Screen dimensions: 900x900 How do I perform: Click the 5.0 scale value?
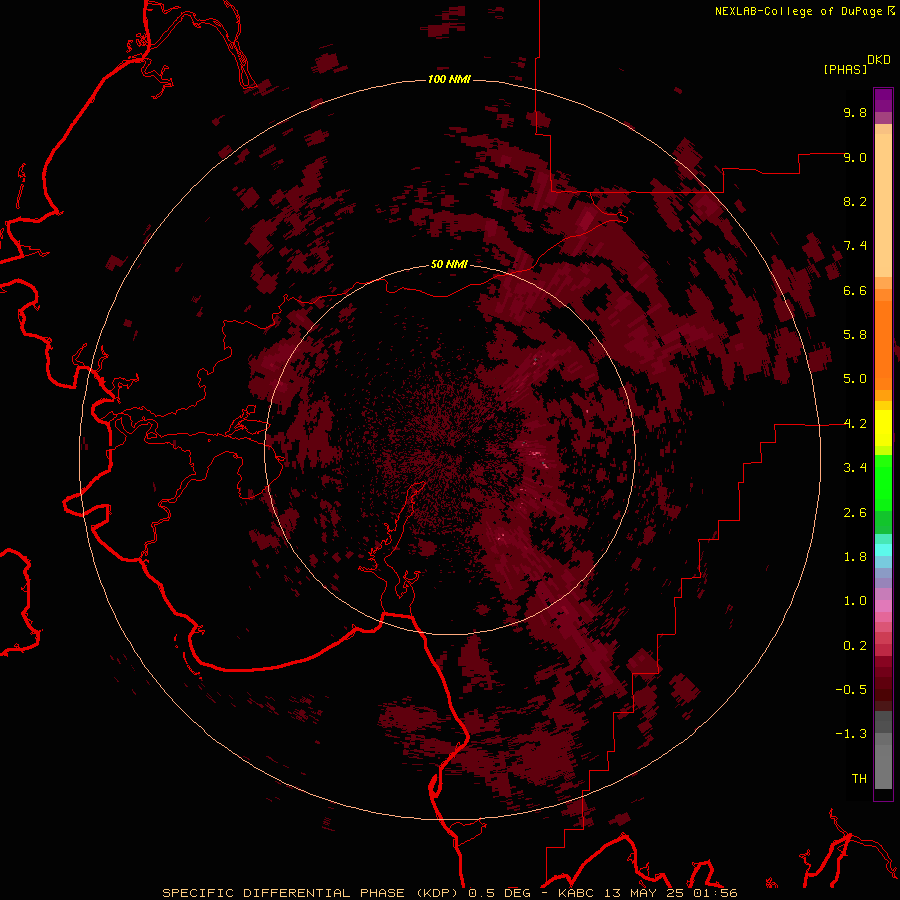[x=855, y=379]
